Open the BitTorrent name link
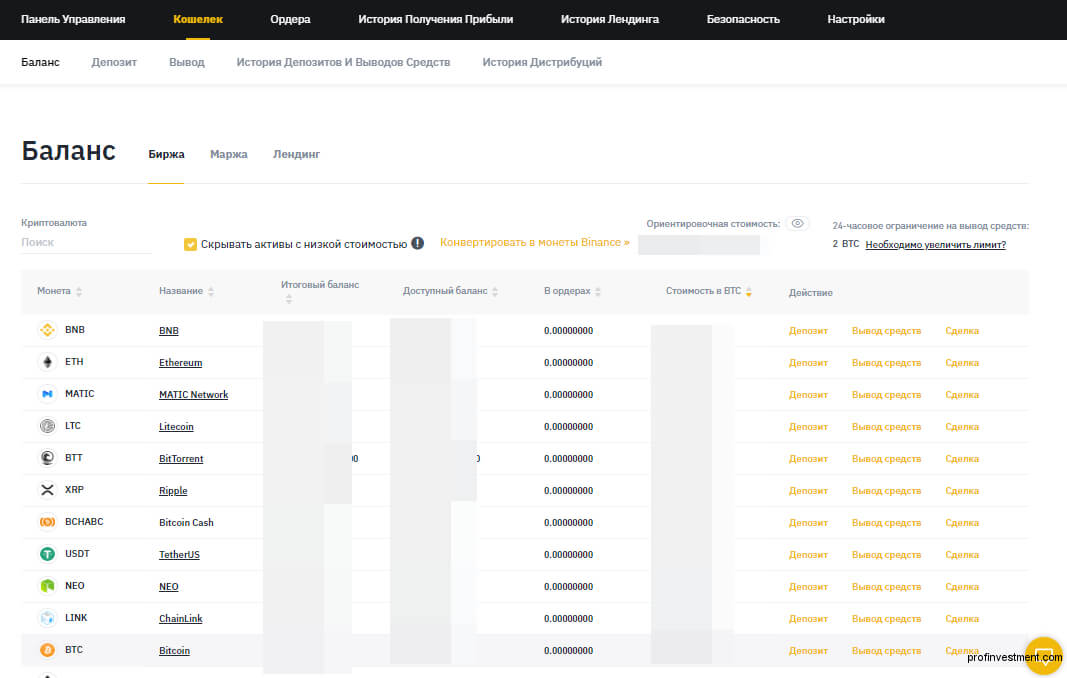Screen dimensions: 1067x678 point(181,459)
